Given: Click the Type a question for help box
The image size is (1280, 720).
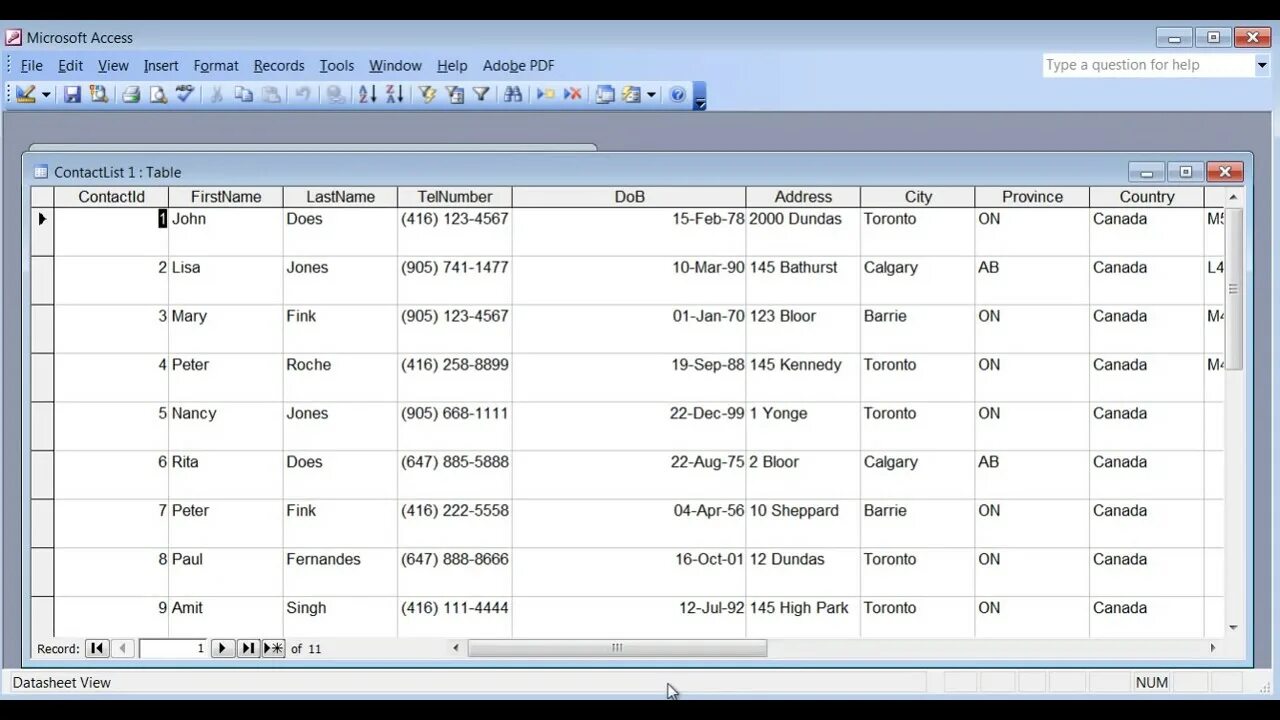Looking at the screenshot, I should tap(1148, 65).
